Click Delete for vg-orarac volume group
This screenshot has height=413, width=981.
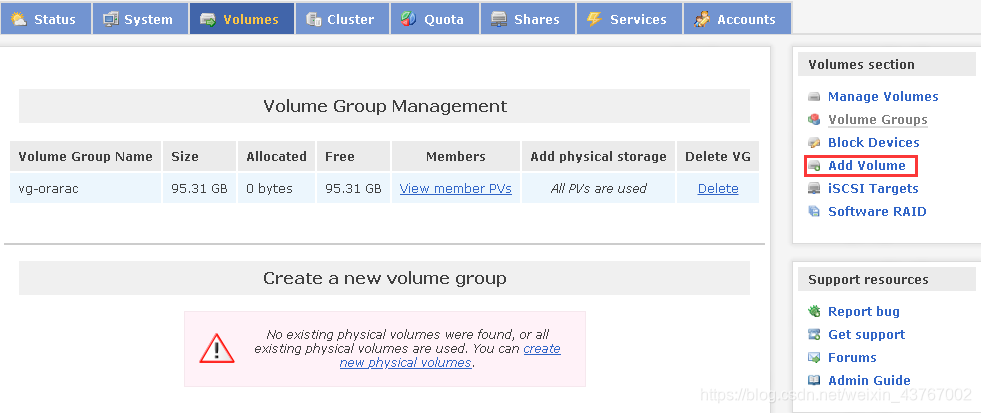[718, 188]
